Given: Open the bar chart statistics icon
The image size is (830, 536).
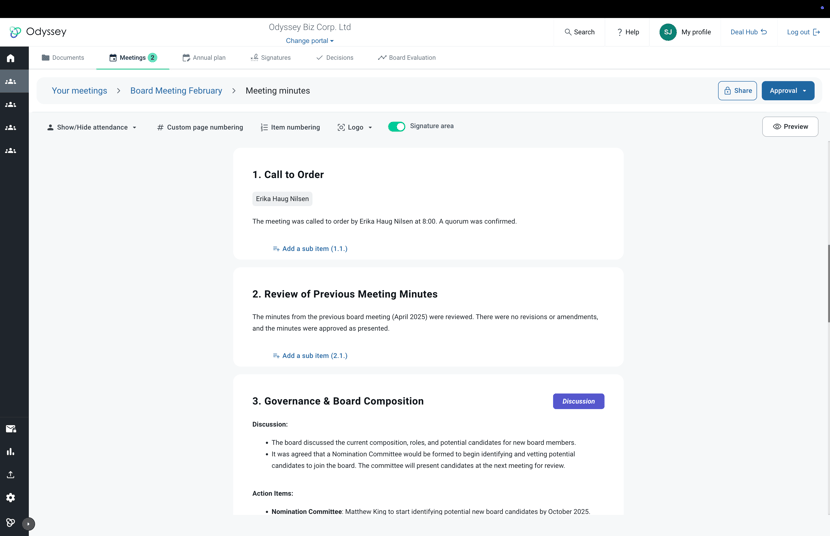Looking at the screenshot, I should 11,451.
